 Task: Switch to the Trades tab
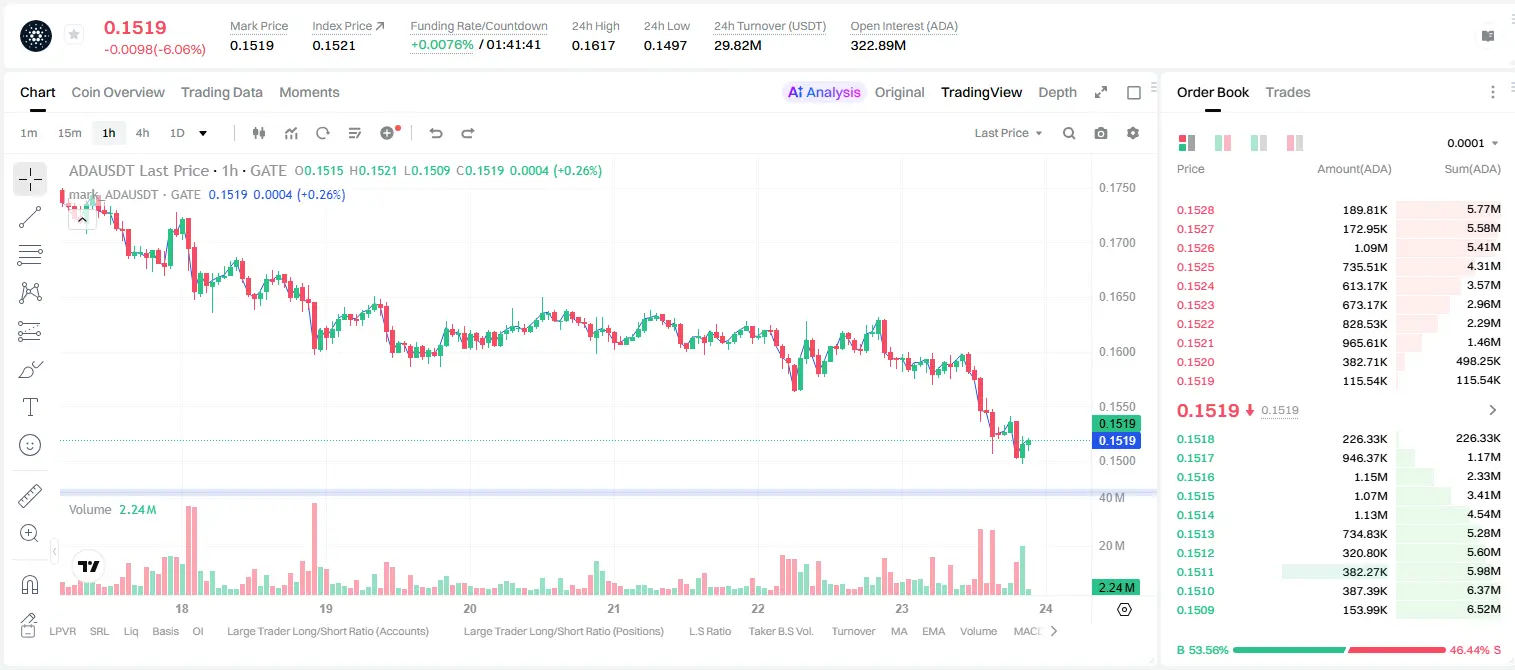pos(1287,92)
